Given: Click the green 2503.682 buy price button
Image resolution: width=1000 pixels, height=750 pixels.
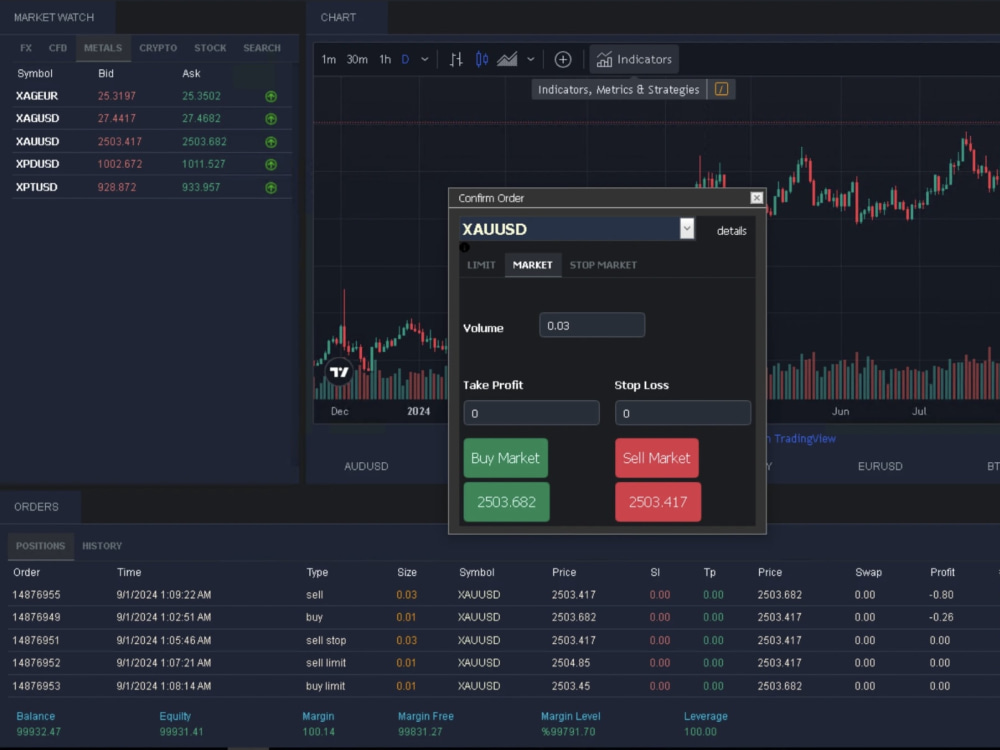Looking at the screenshot, I should pos(506,502).
